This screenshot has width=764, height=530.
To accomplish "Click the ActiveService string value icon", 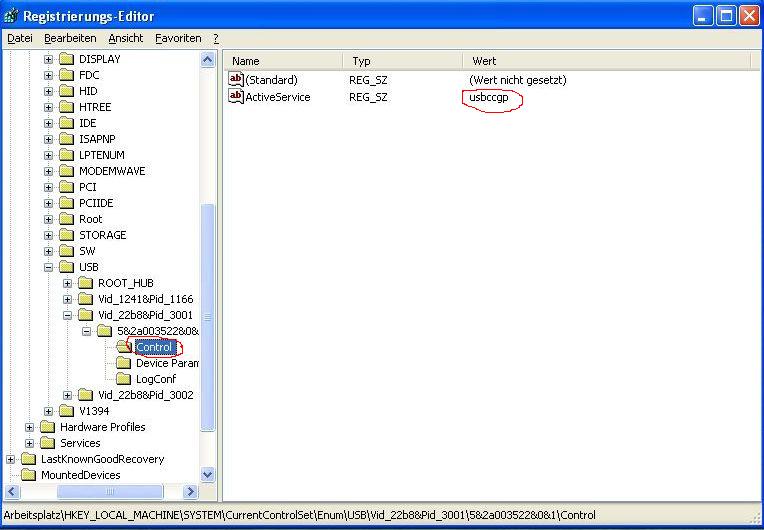I will click(236, 97).
